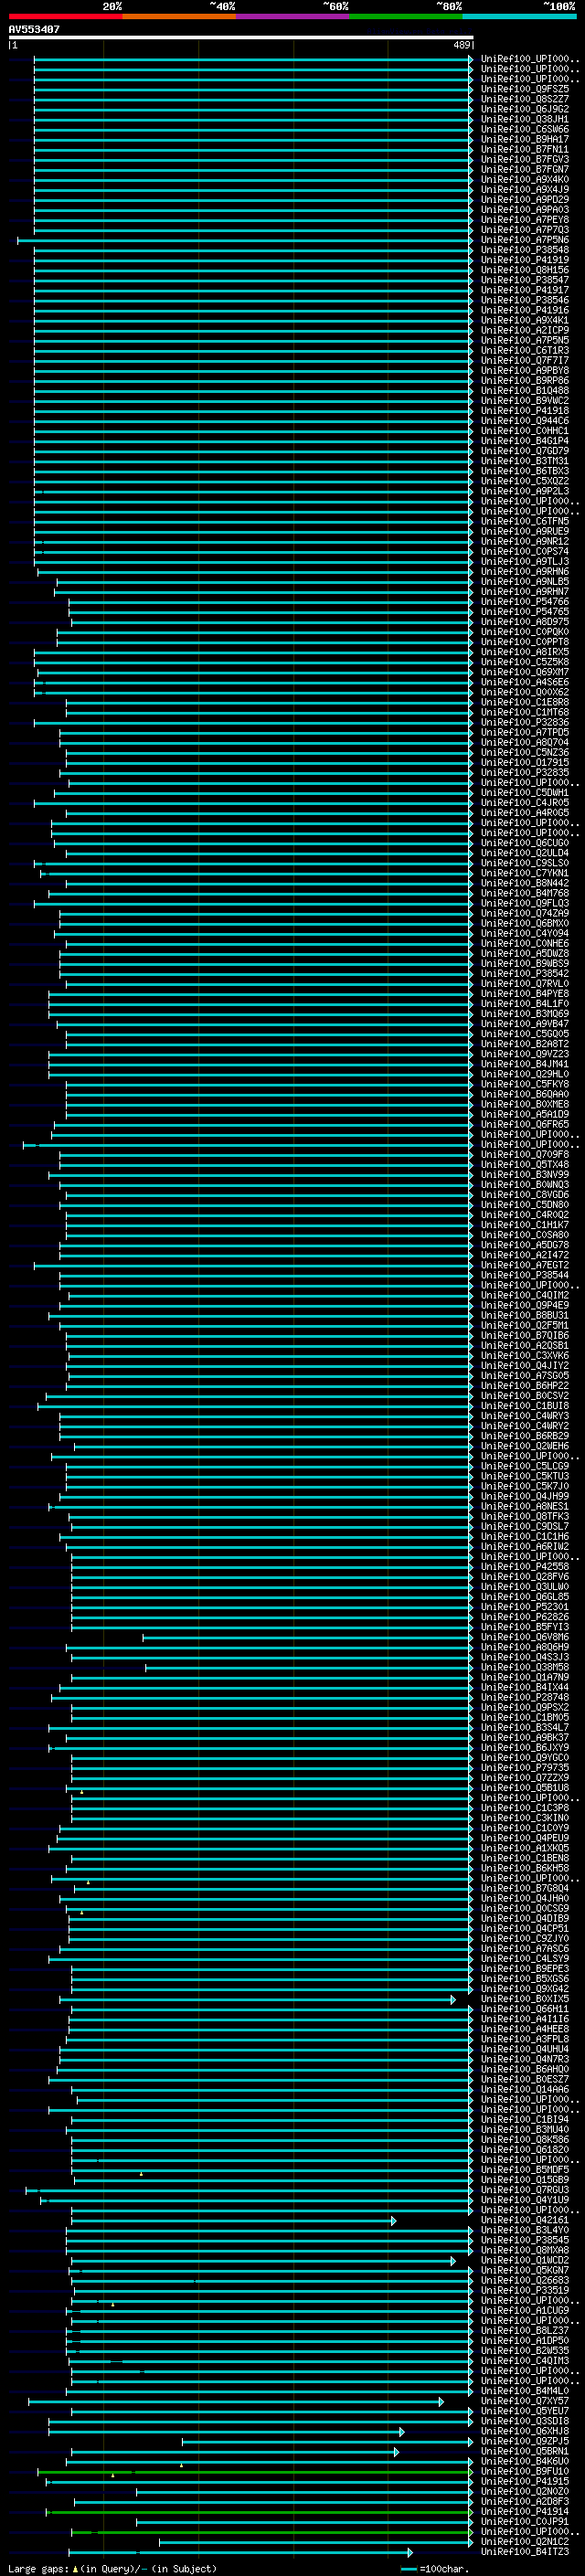The width and height of the screenshot is (585, 2576).
Task: Click the green ~80% legend segment
Action: click(406, 16)
